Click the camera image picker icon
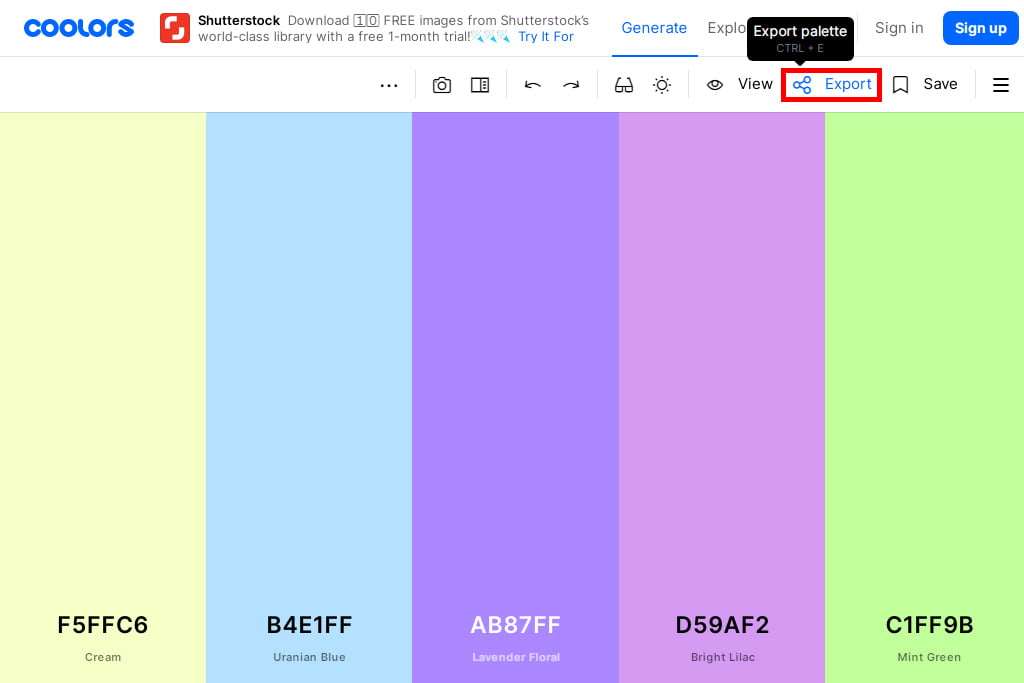The width and height of the screenshot is (1024, 683). coord(442,85)
